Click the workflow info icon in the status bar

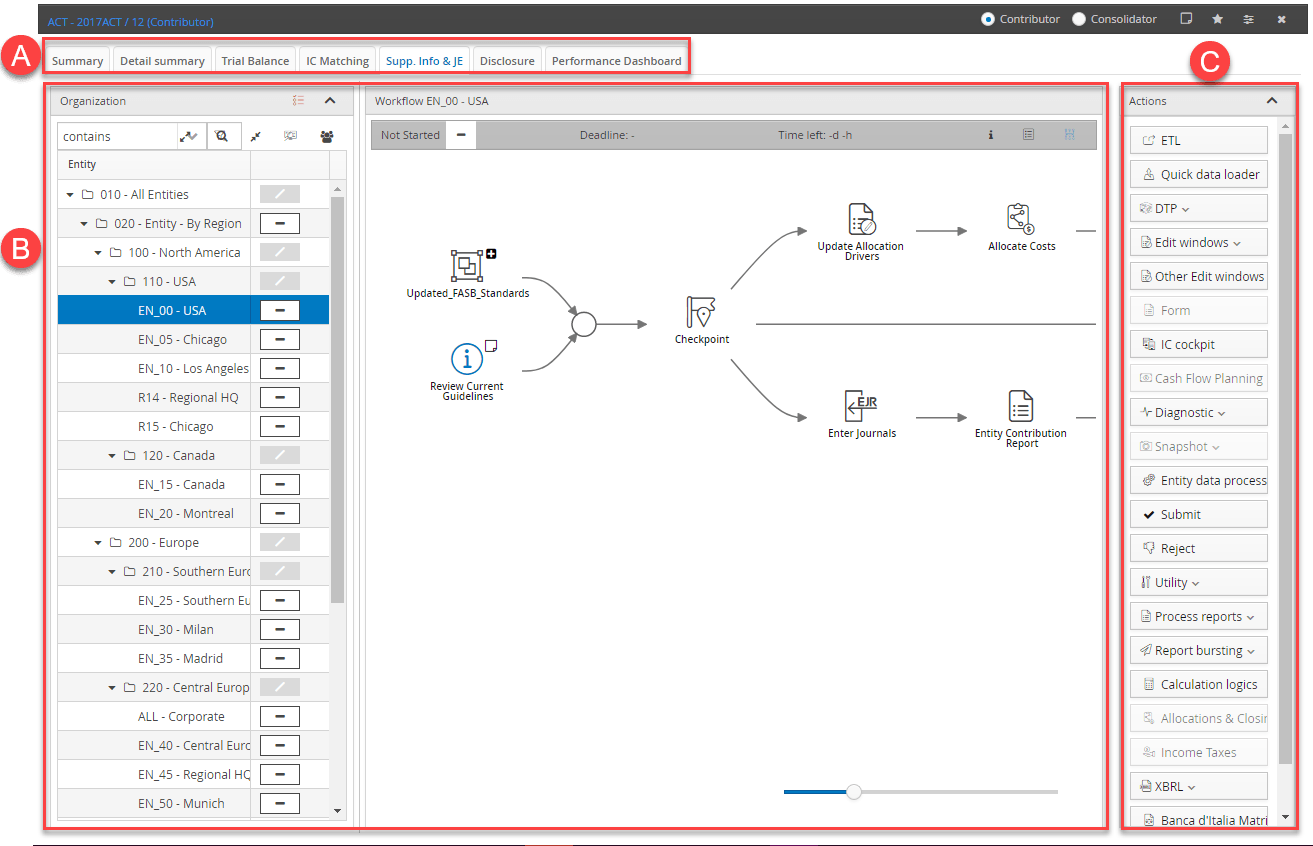(x=990, y=135)
